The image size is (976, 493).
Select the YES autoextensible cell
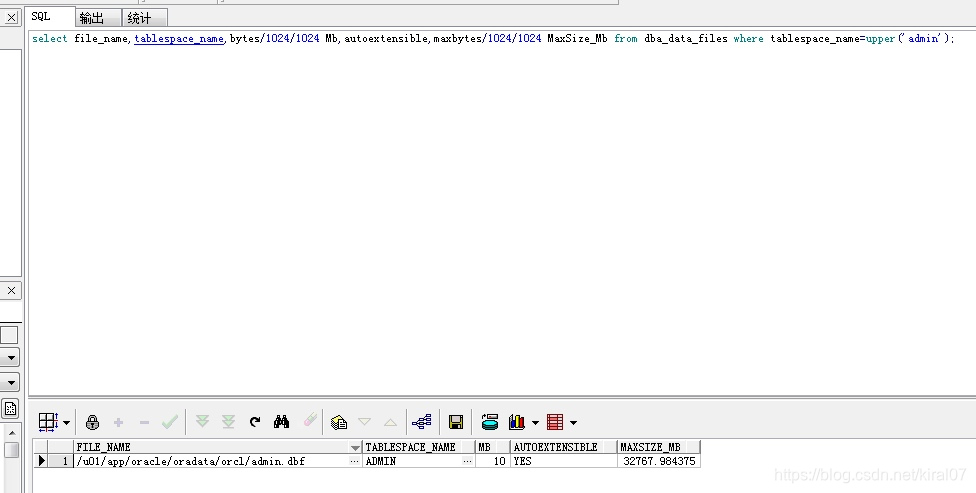563,461
